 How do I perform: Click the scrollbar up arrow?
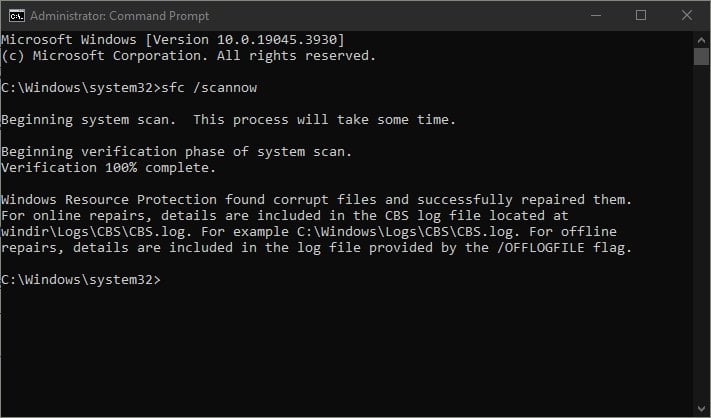click(x=701, y=40)
